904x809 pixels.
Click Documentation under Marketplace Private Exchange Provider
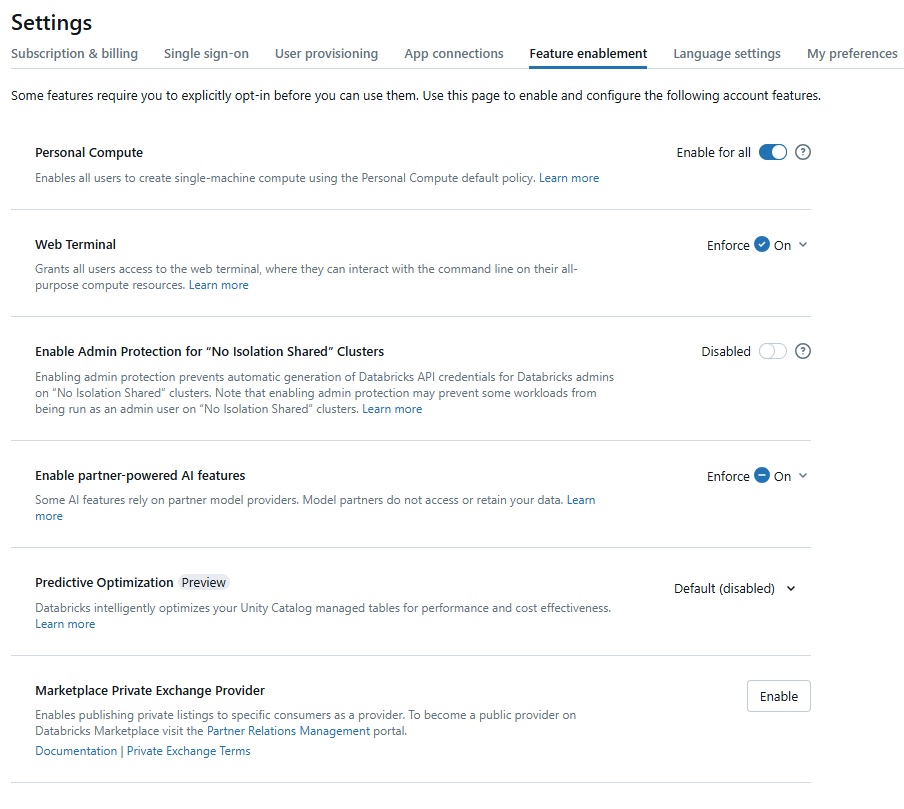pos(76,750)
